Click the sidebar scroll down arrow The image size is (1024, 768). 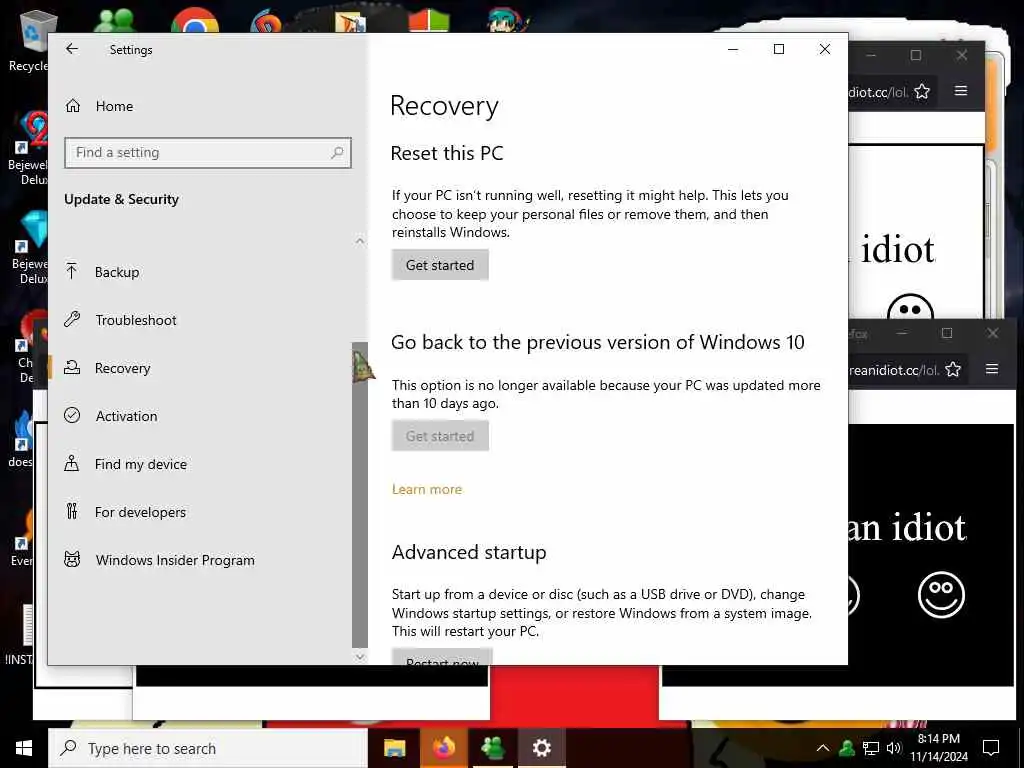click(x=360, y=657)
